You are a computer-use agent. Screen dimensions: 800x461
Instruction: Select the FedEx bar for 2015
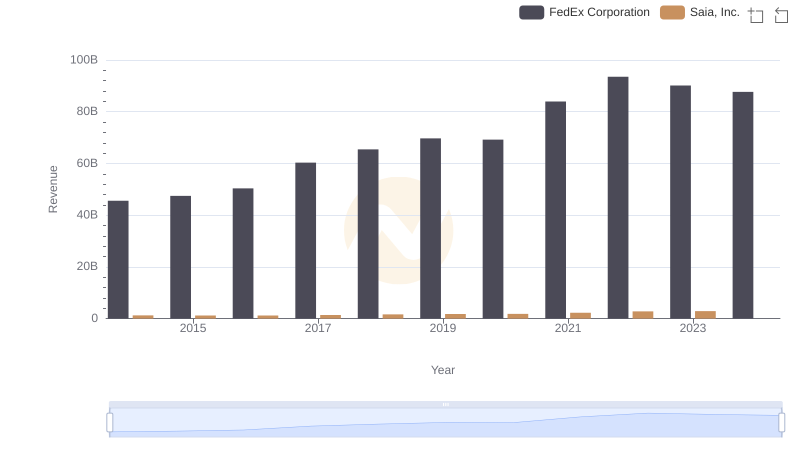click(181, 257)
